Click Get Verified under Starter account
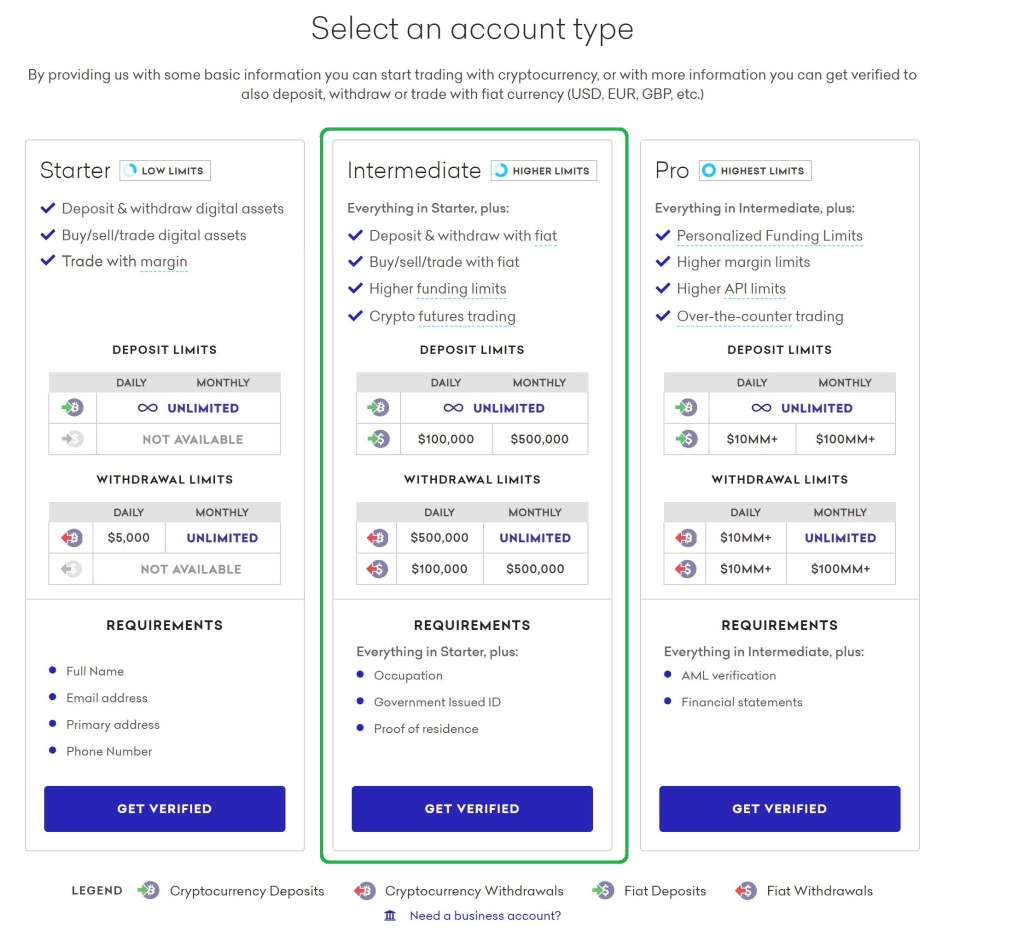The width and height of the screenshot is (1024, 947). point(164,808)
